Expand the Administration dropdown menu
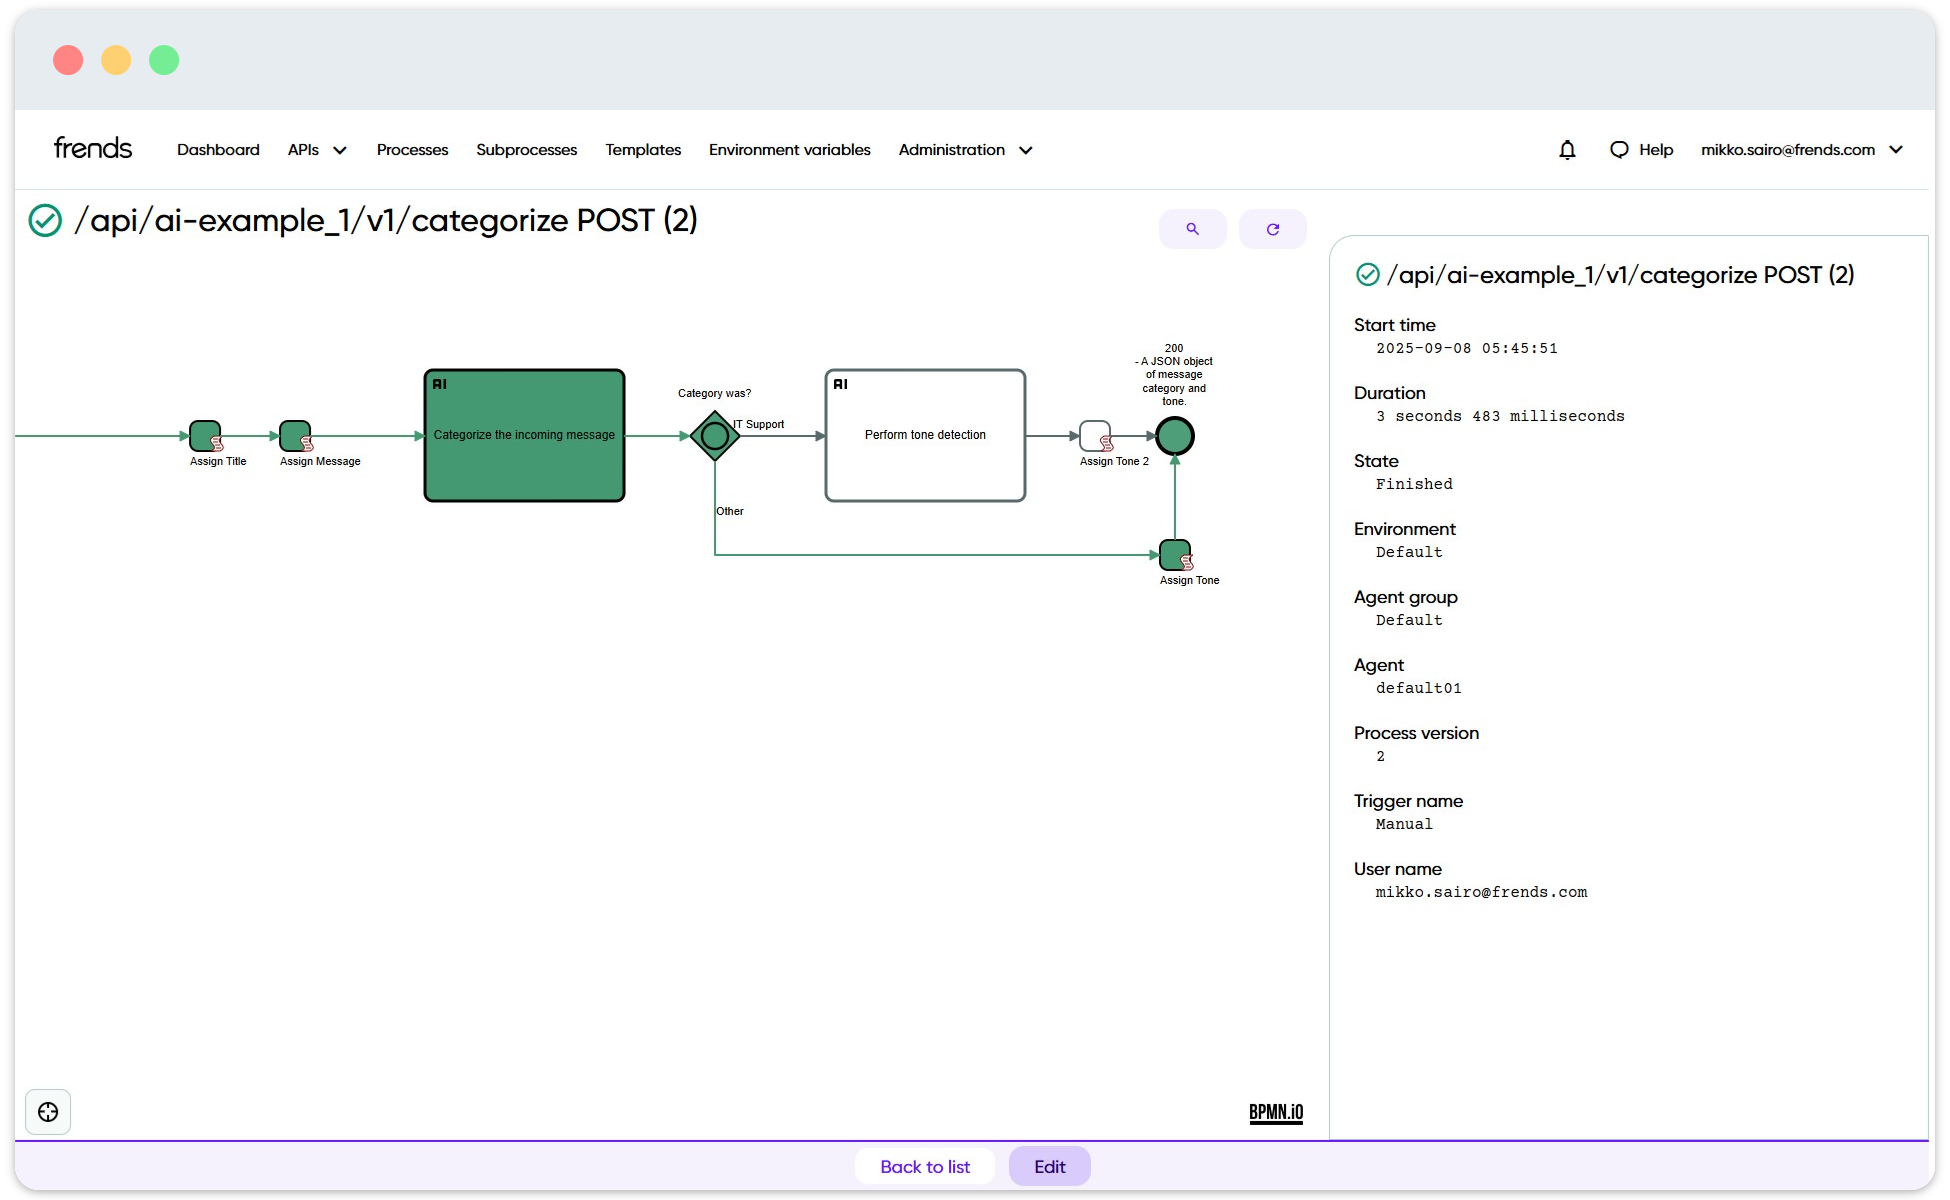 964,150
